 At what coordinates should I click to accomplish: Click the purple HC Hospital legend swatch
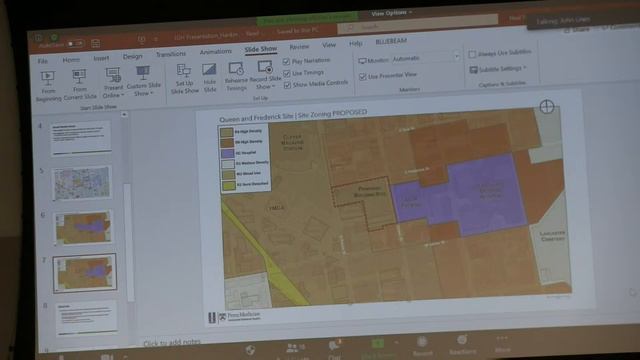tap(227, 153)
